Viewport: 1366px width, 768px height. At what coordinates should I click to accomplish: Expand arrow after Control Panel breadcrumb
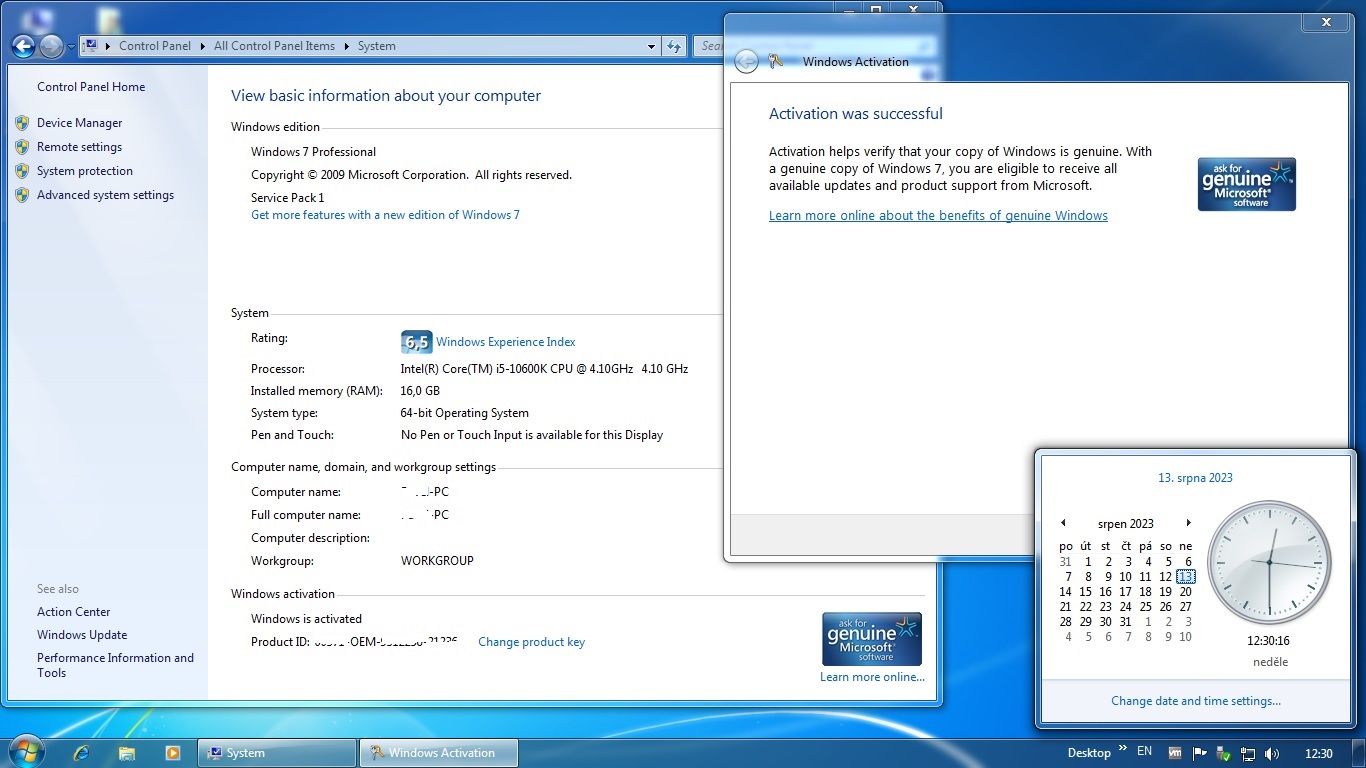click(203, 46)
